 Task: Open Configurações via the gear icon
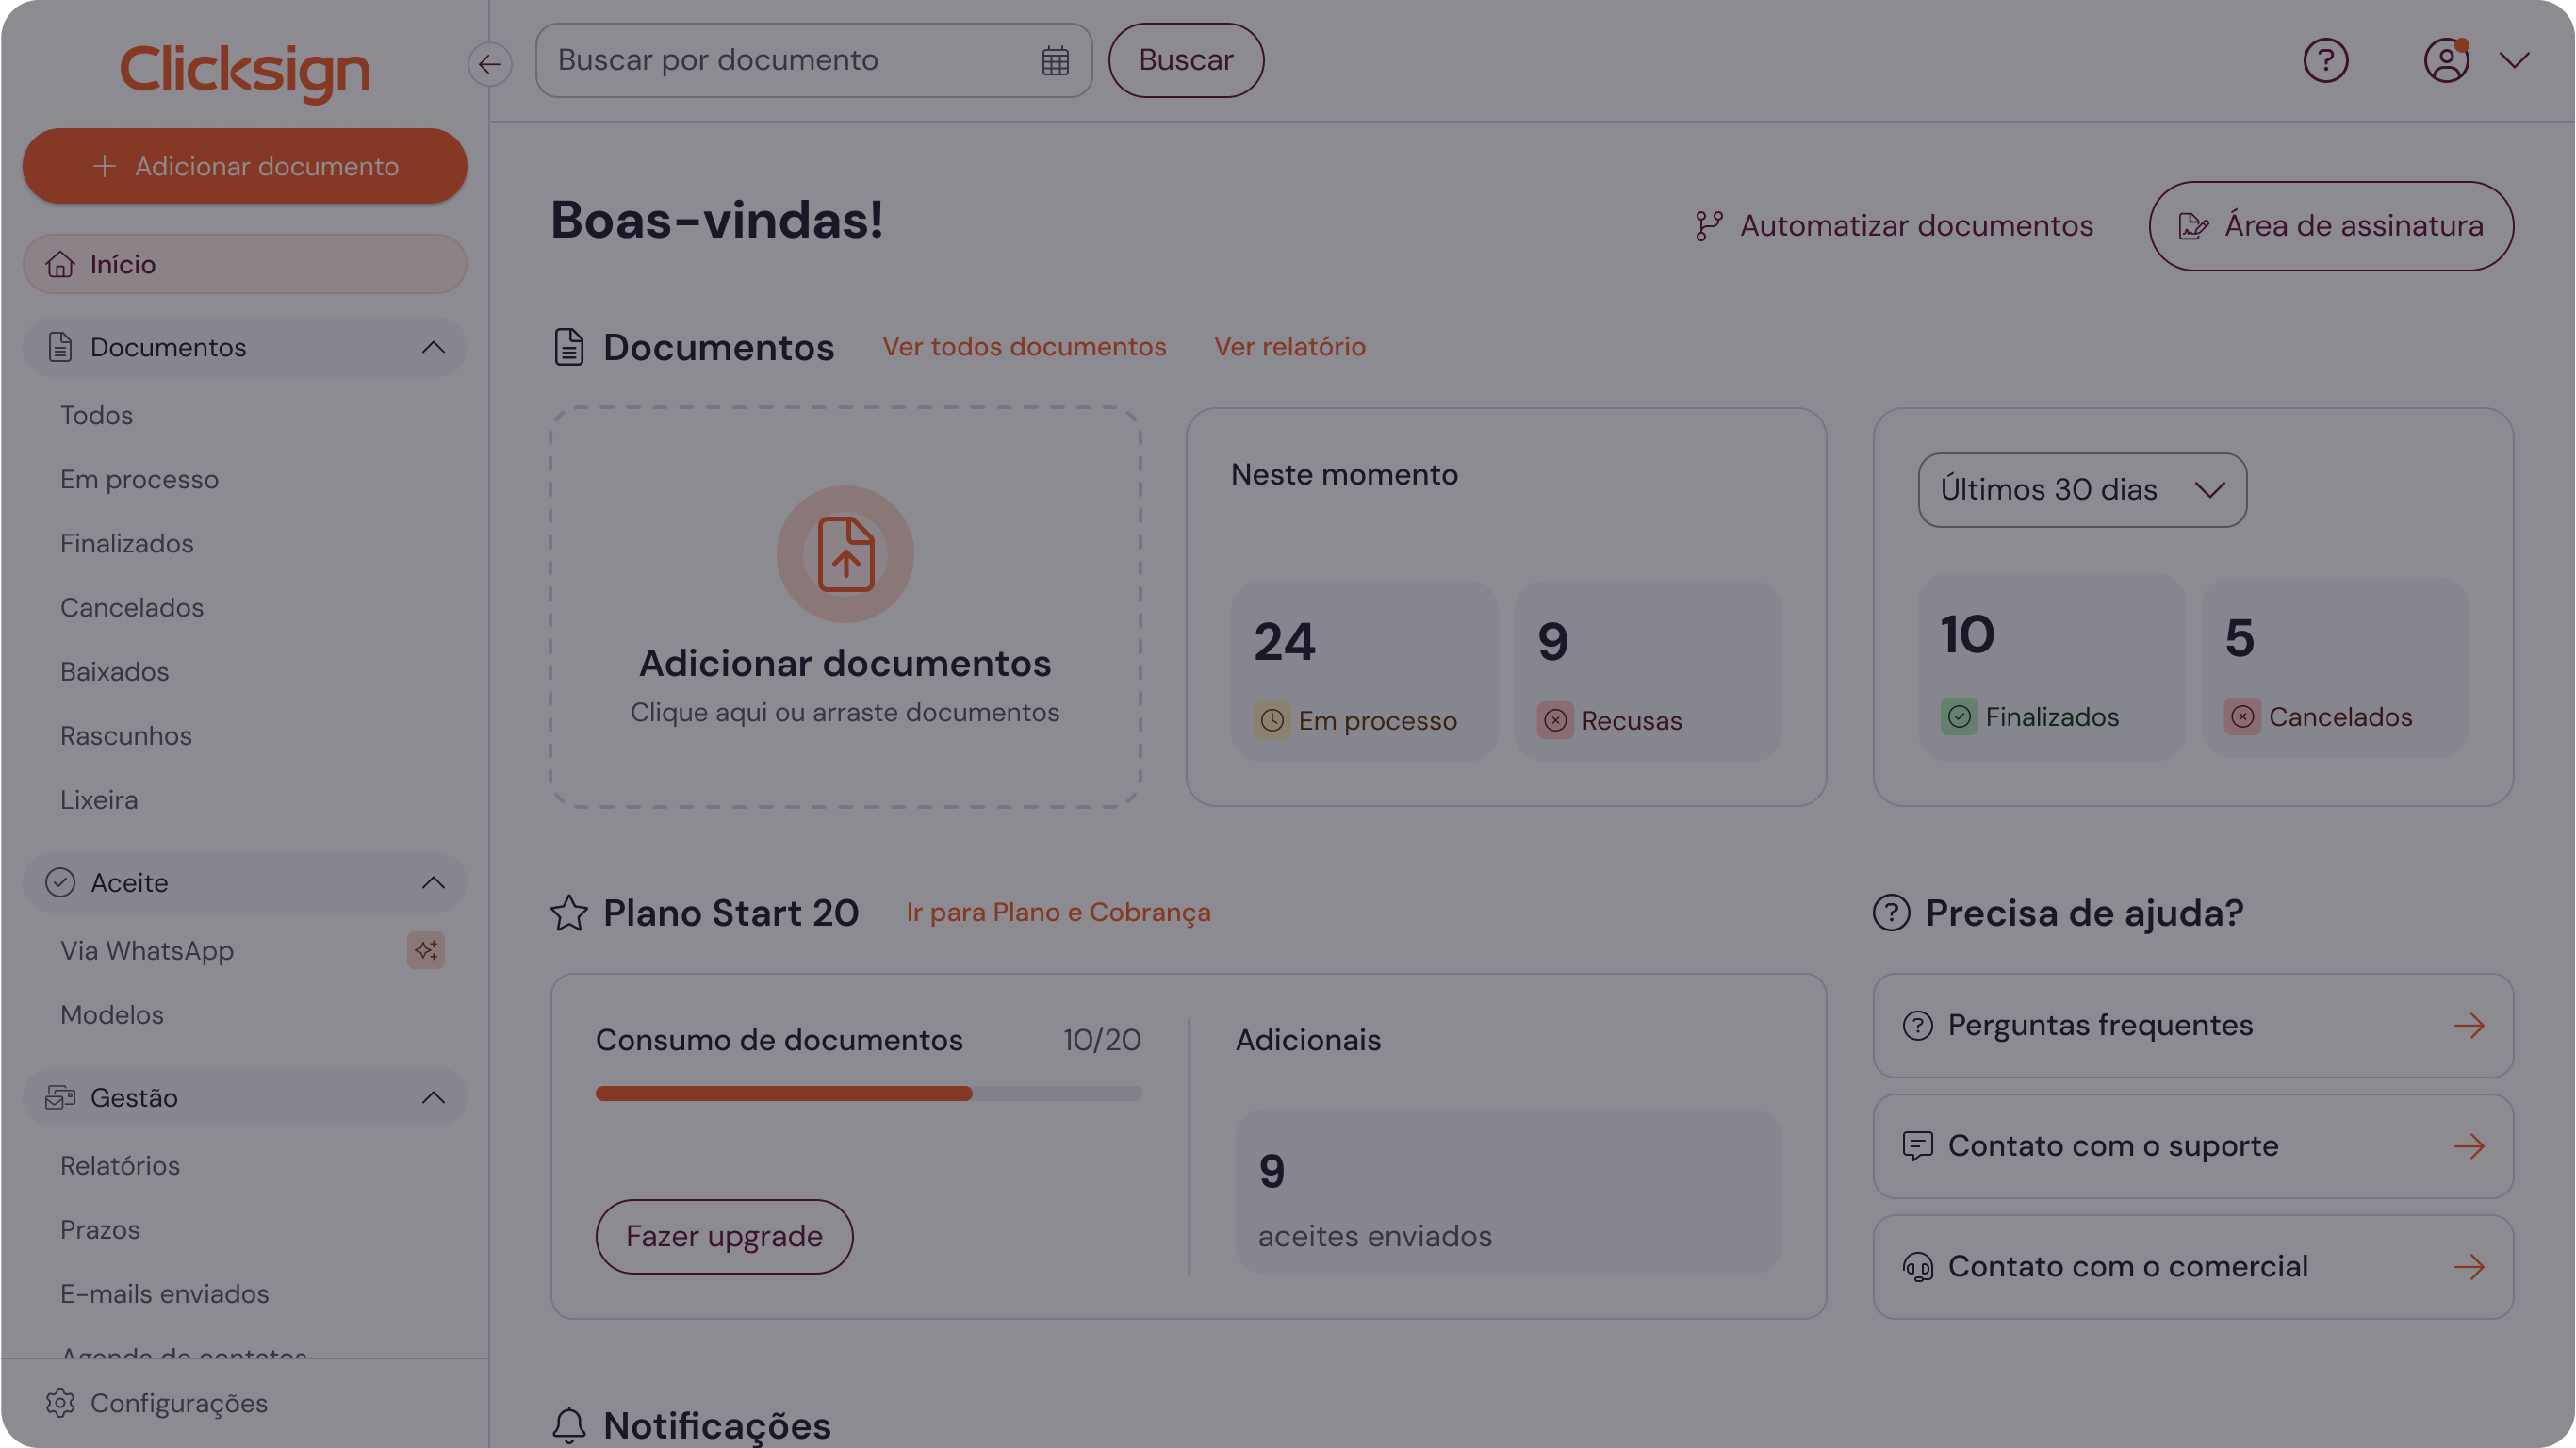point(60,1403)
